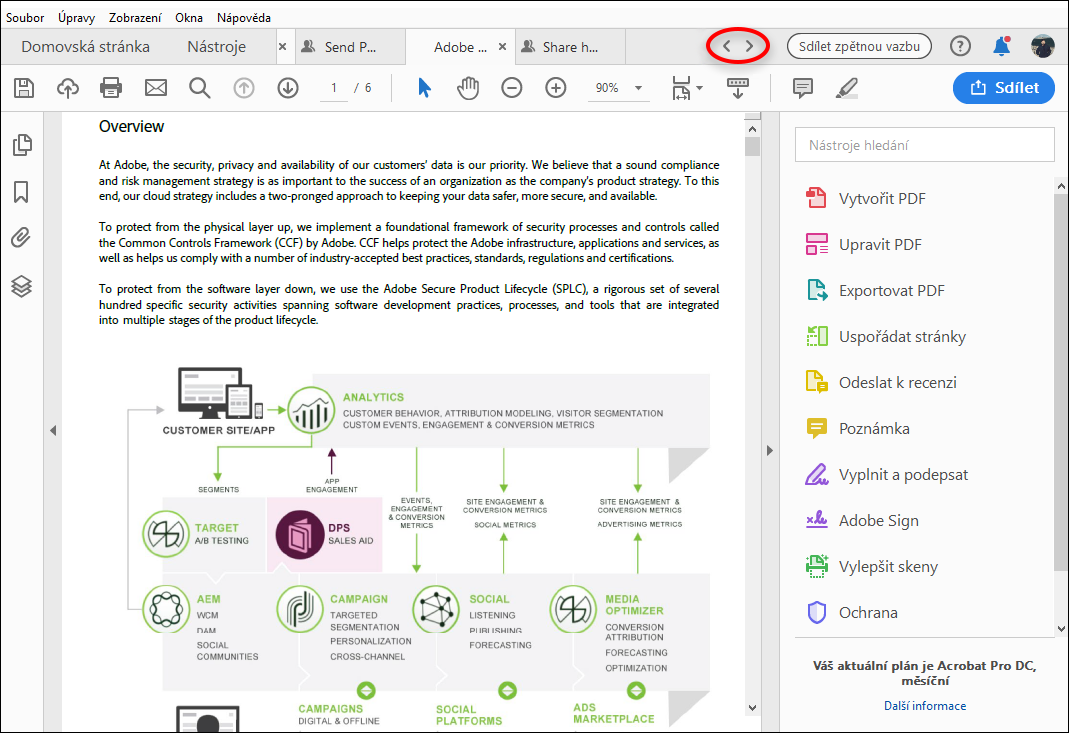Open page thumbnails panel
The width and height of the screenshot is (1069, 733).
(22, 145)
